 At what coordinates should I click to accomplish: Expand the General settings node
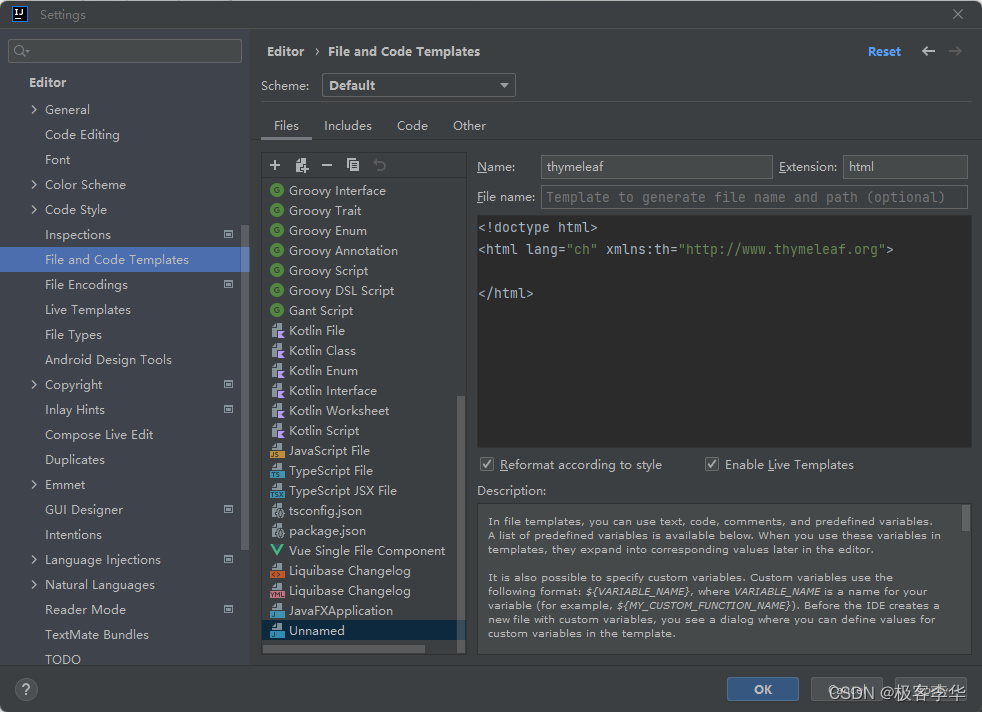click(x=34, y=109)
